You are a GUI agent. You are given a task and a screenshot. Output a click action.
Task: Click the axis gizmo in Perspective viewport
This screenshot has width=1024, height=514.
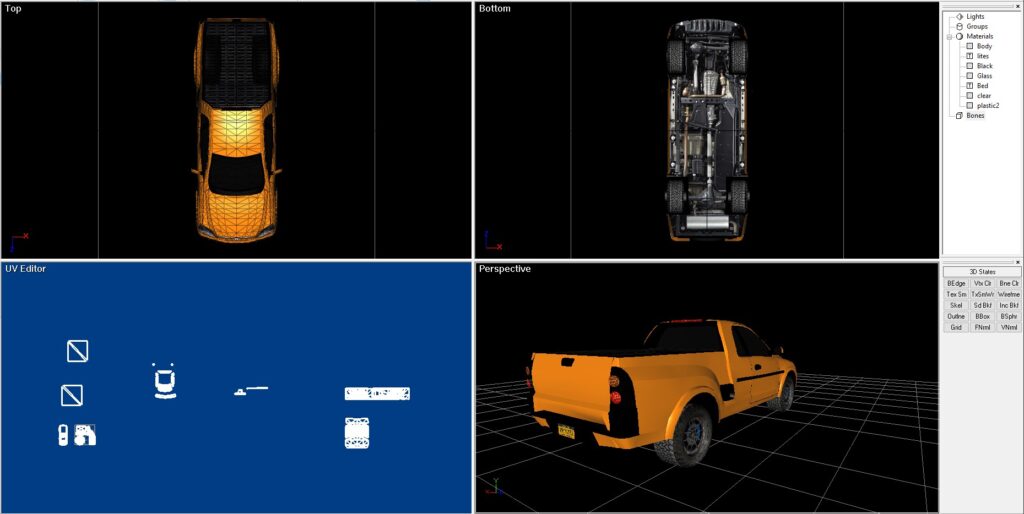(492, 487)
